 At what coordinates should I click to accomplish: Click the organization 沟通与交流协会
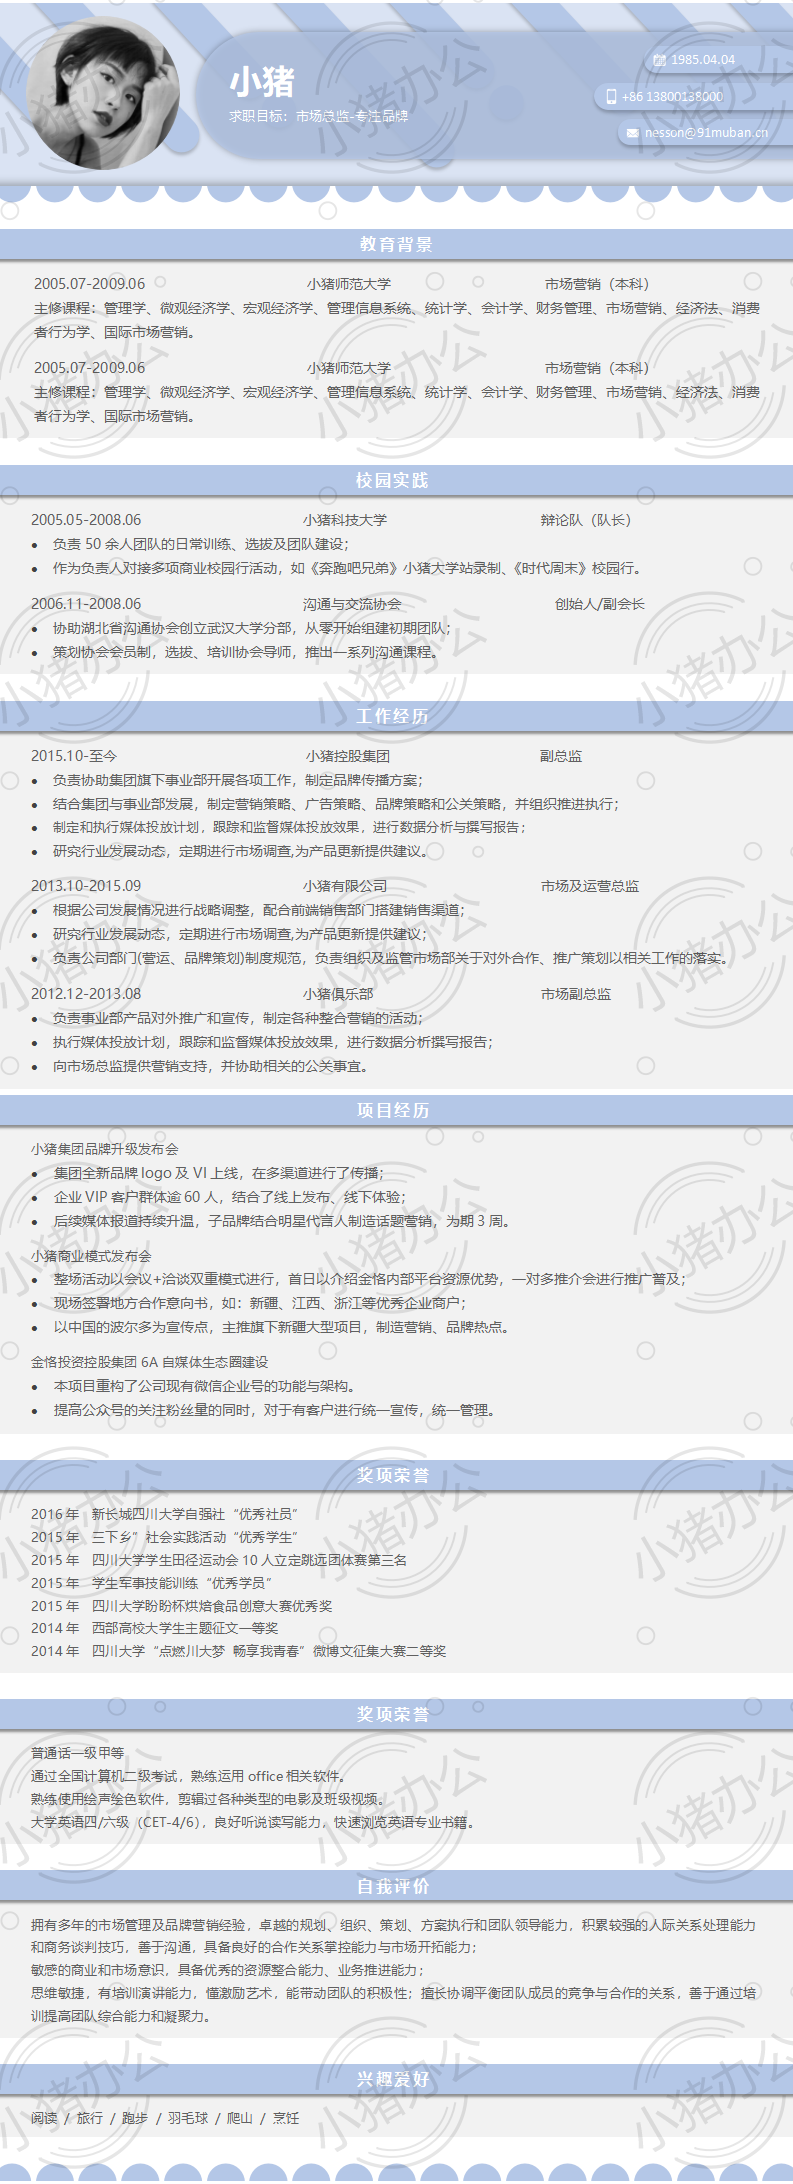(352, 604)
